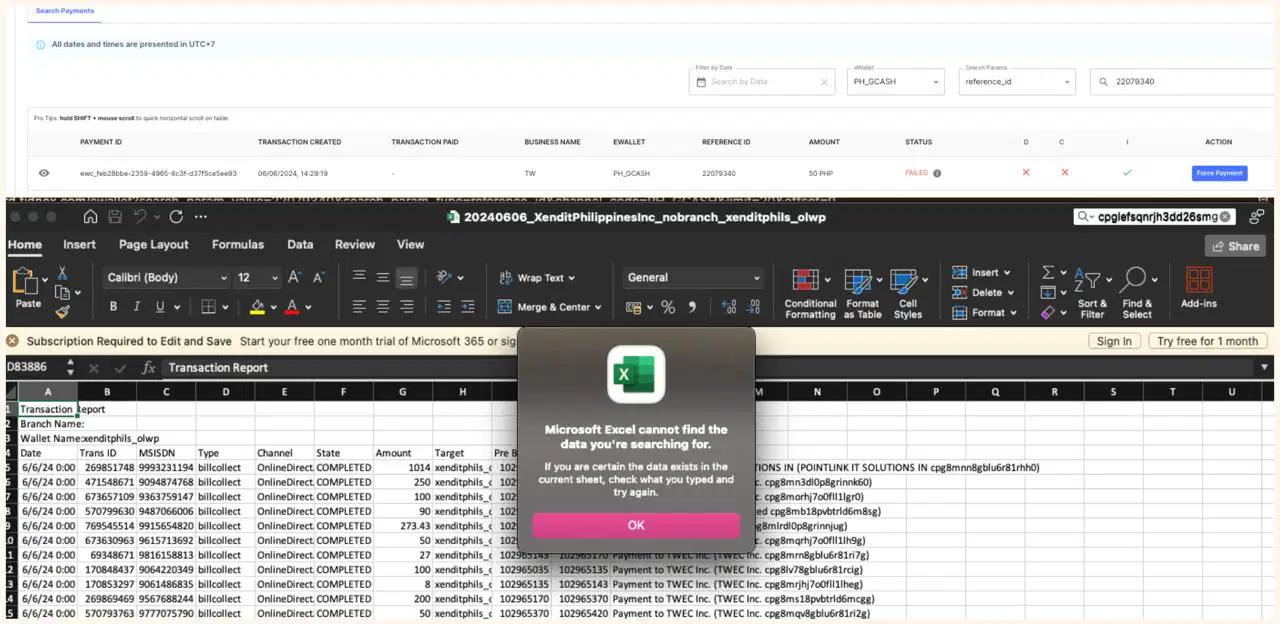Image resolution: width=1280 pixels, height=624 pixels.
Task: Click the Top Align icon
Action: [360, 277]
